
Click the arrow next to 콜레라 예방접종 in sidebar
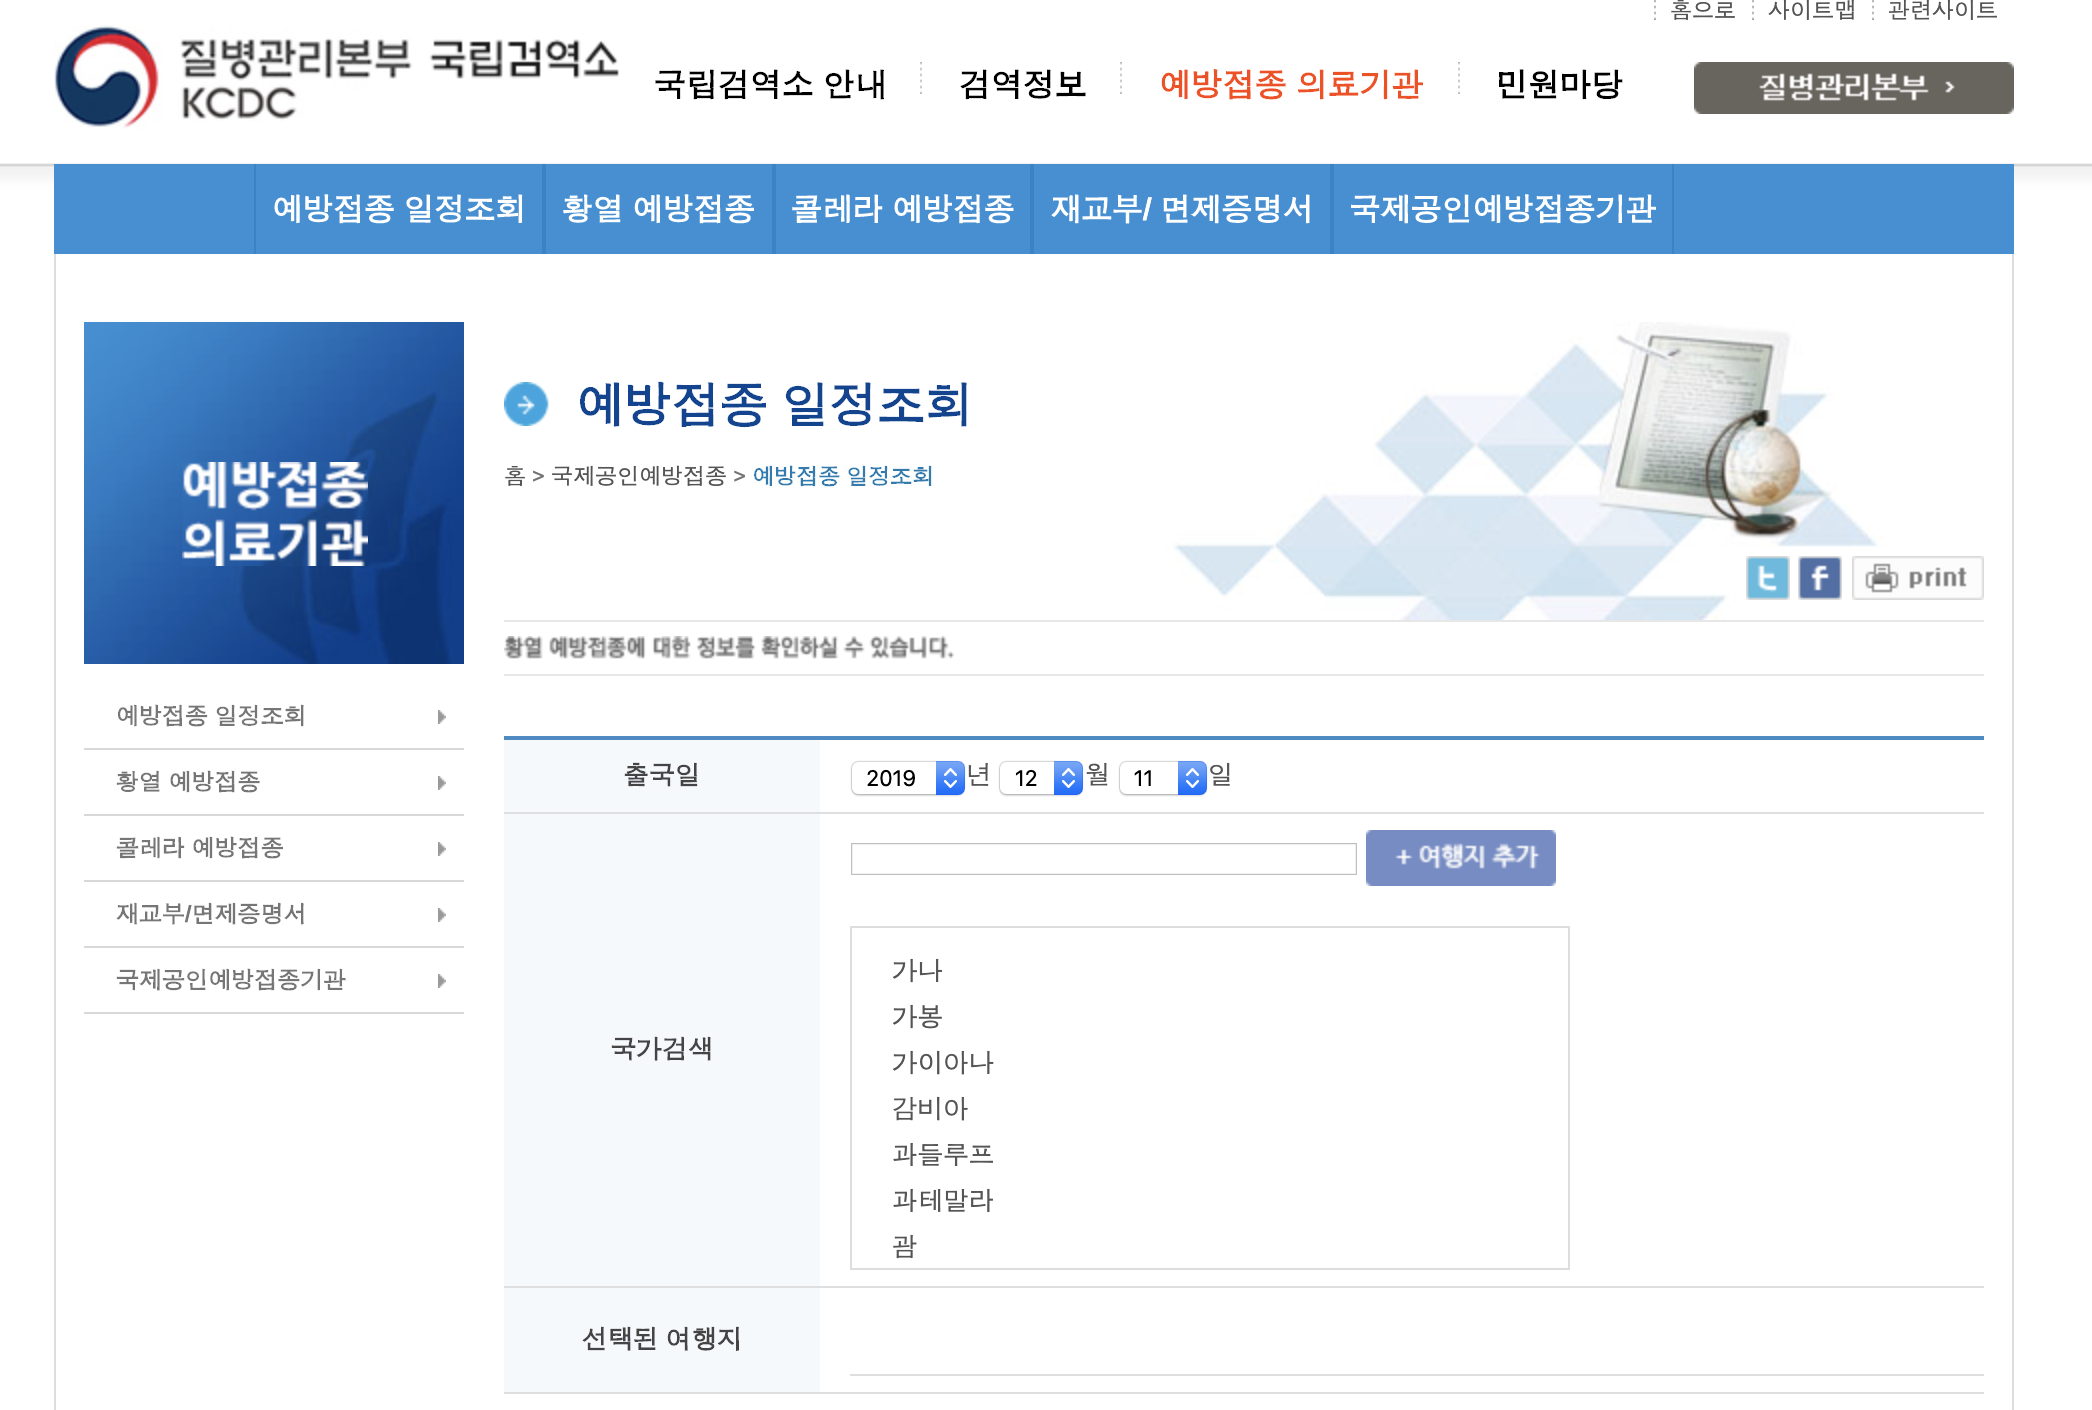(441, 849)
